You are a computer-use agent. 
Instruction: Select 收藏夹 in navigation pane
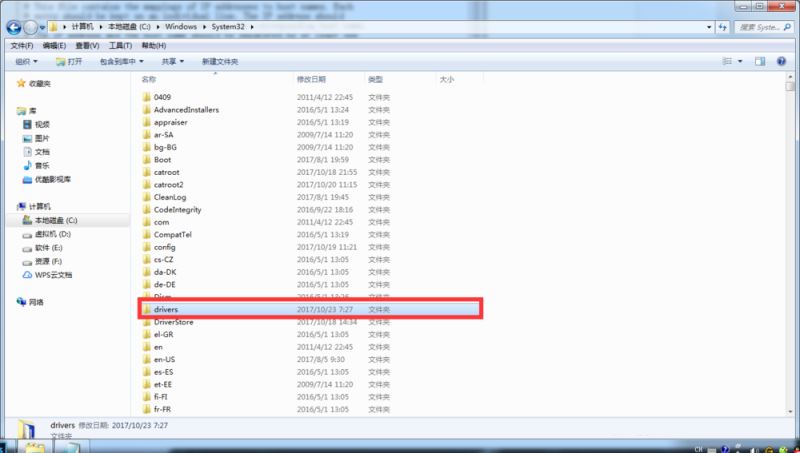click(x=39, y=83)
